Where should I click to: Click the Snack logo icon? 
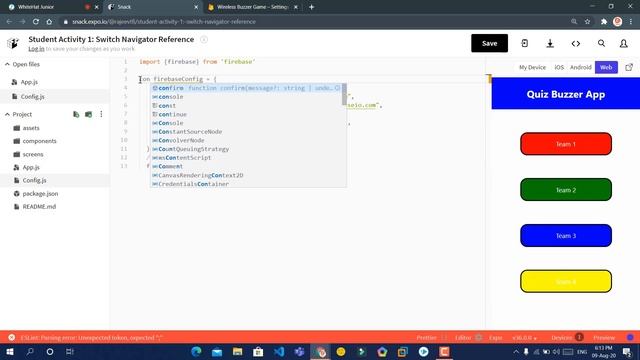(x=13, y=43)
